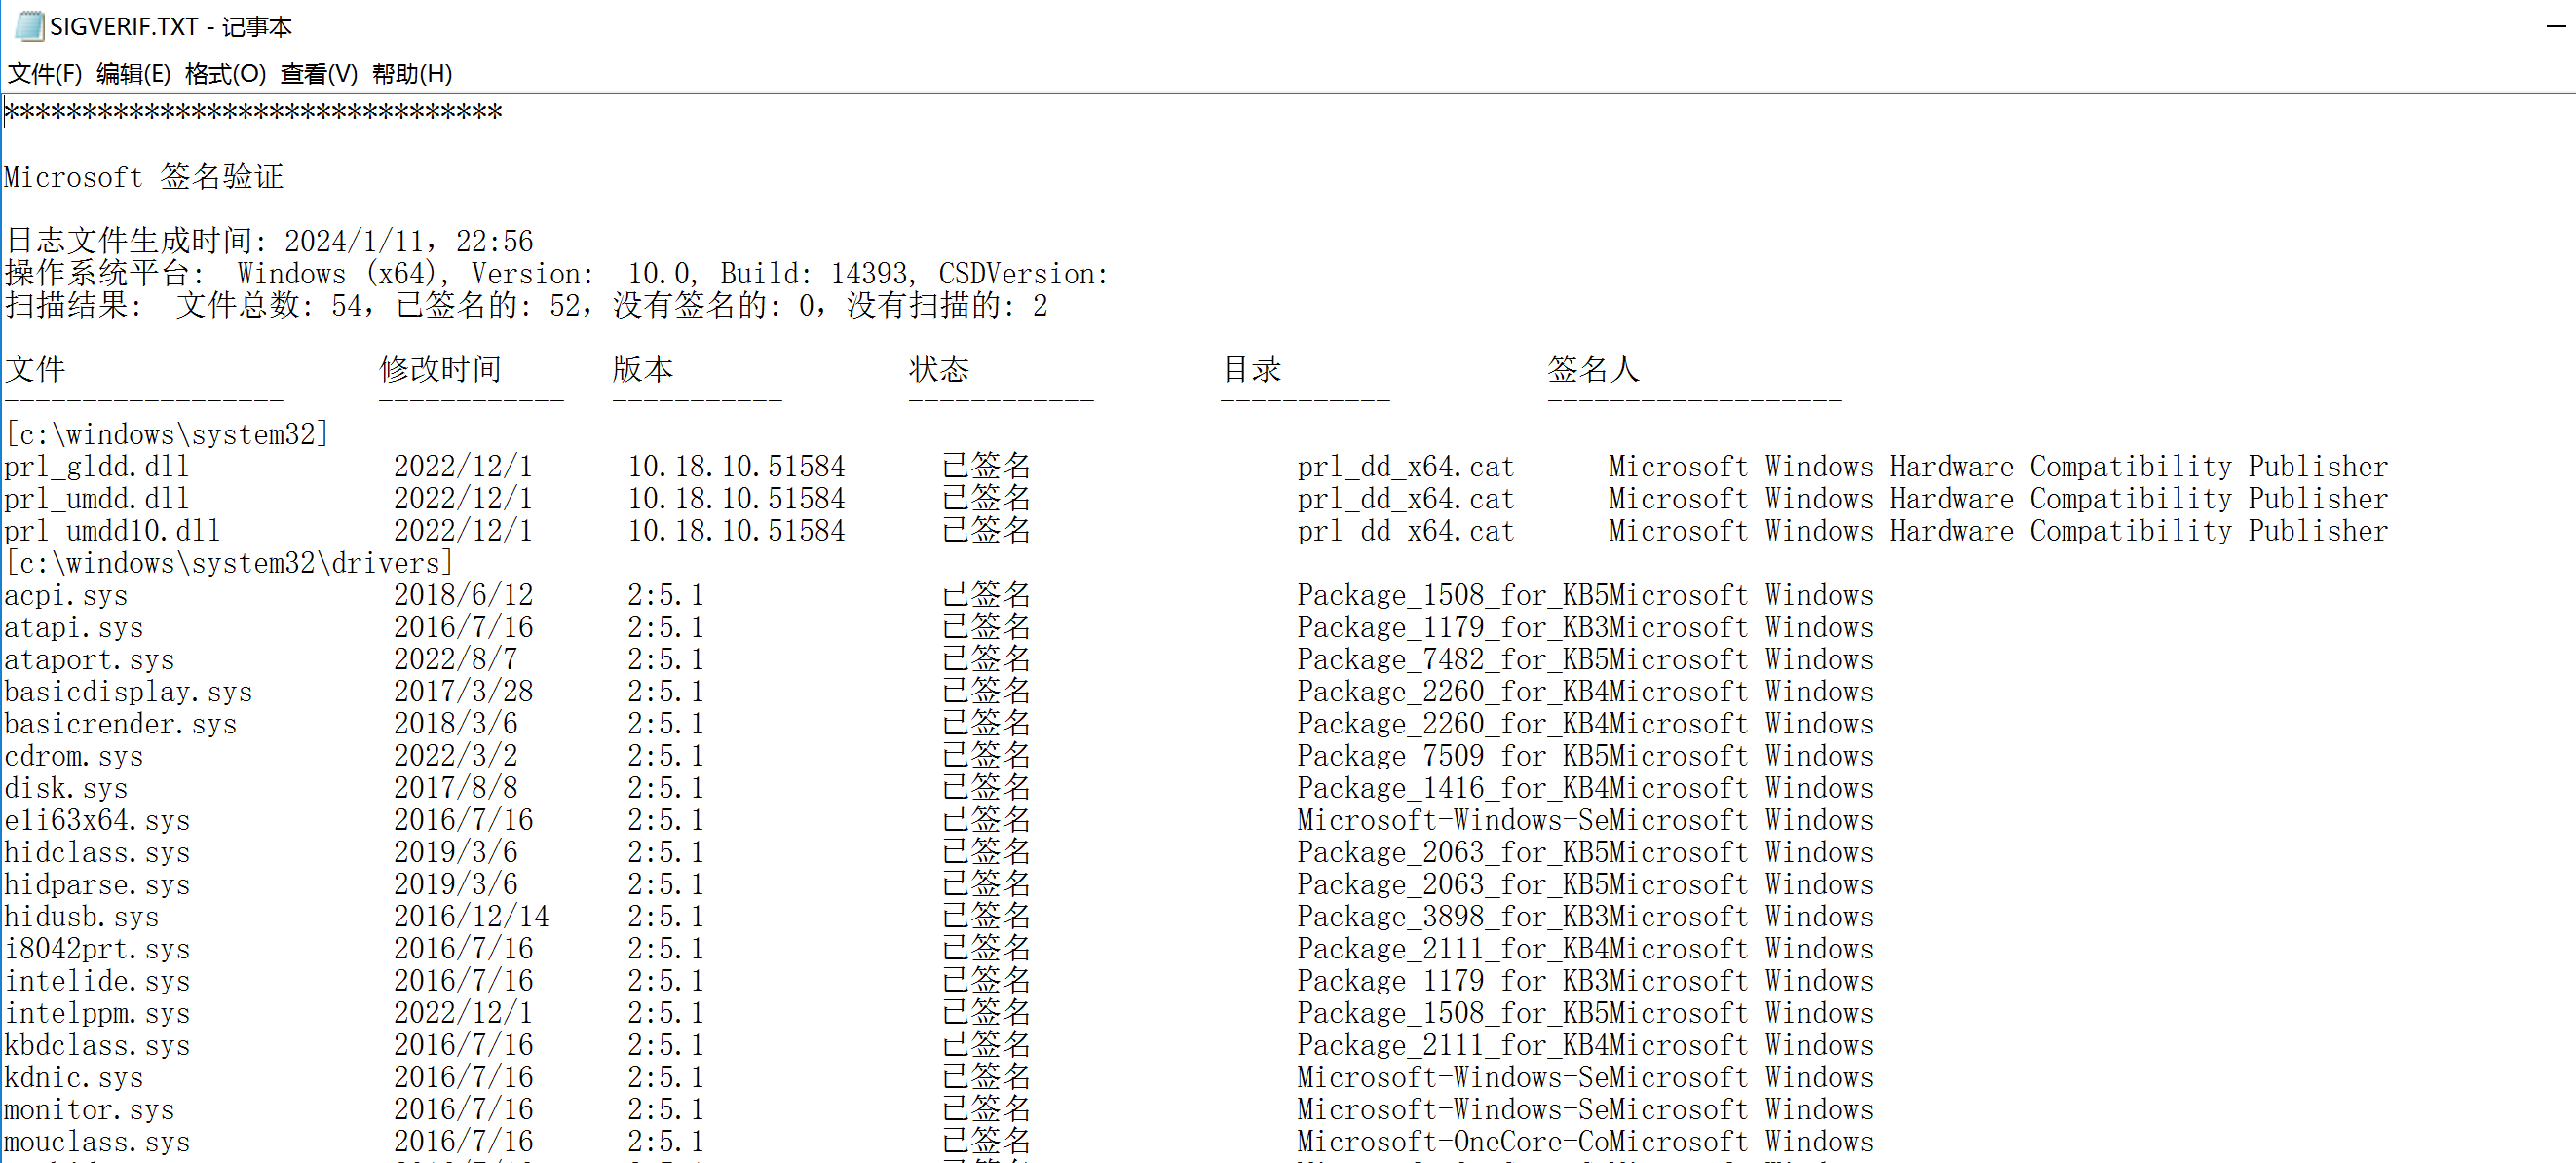The height and width of the screenshot is (1163, 2576).
Task: Click the [c:\windows\system32\drivers] section line
Action: pyautogui.click(x=229, y=563)
